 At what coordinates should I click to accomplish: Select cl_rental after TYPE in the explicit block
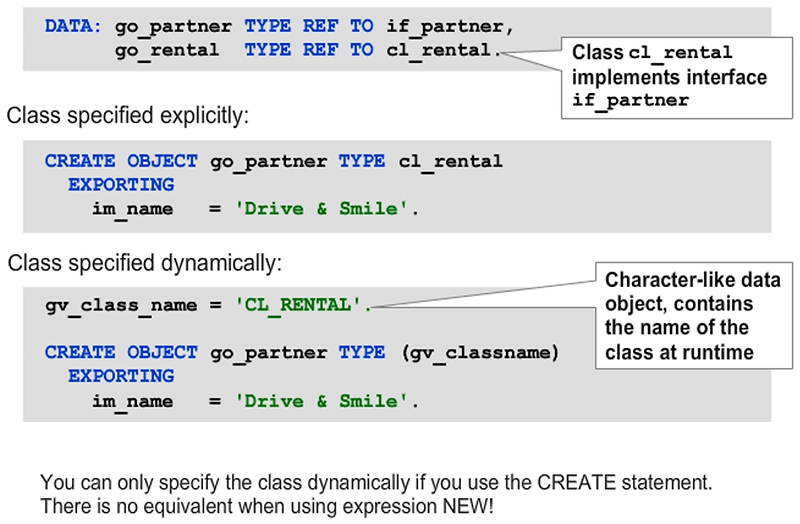[450, 161]
